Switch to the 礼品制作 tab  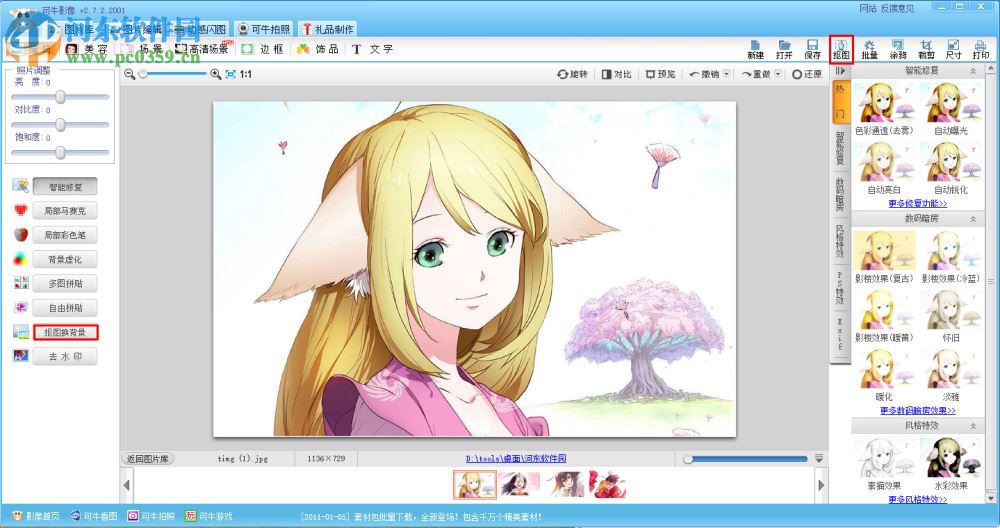327,29
